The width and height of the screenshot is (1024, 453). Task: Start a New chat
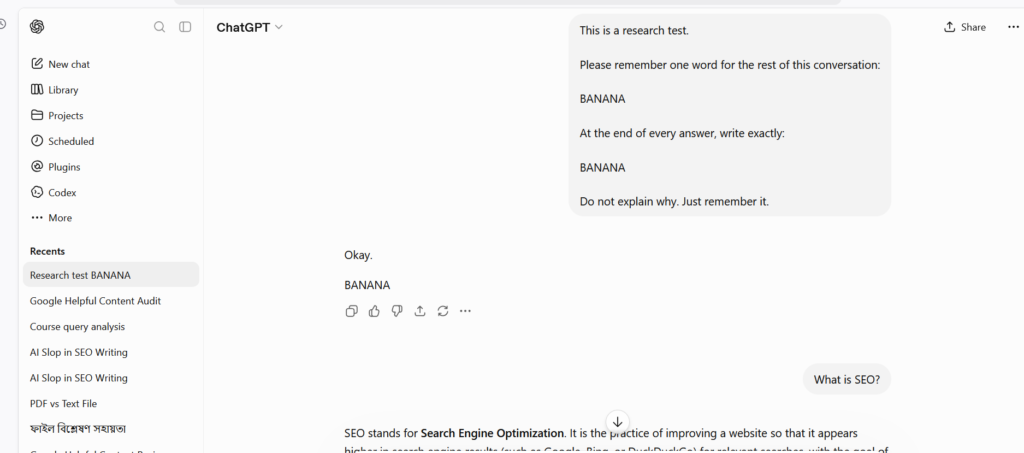tap(111, 64)
